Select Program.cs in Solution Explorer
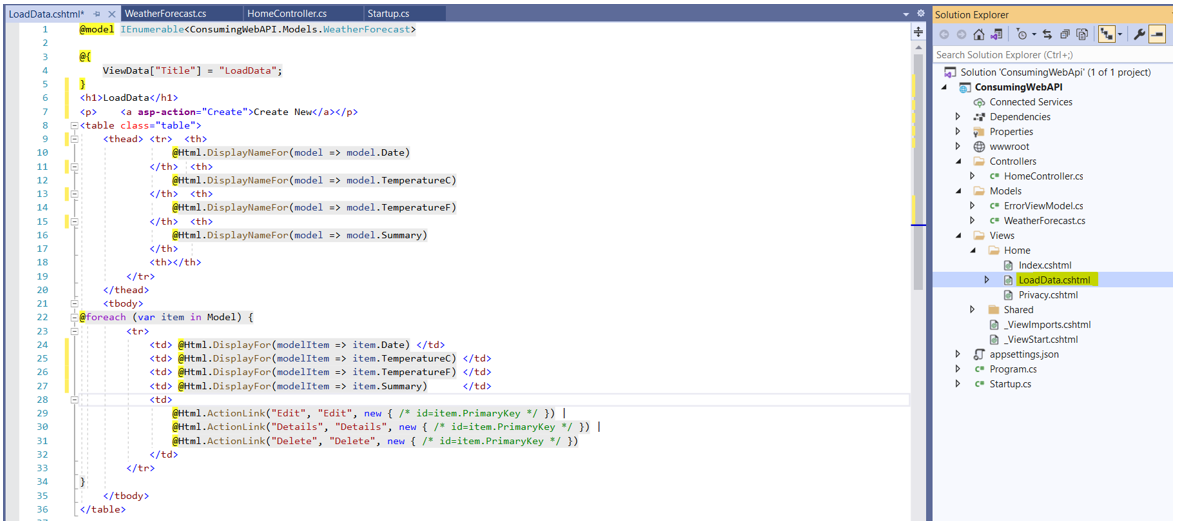Image resolution: width=1177 pixels, height=521 pixels. pyautogui.click(x=1013, y=369)
